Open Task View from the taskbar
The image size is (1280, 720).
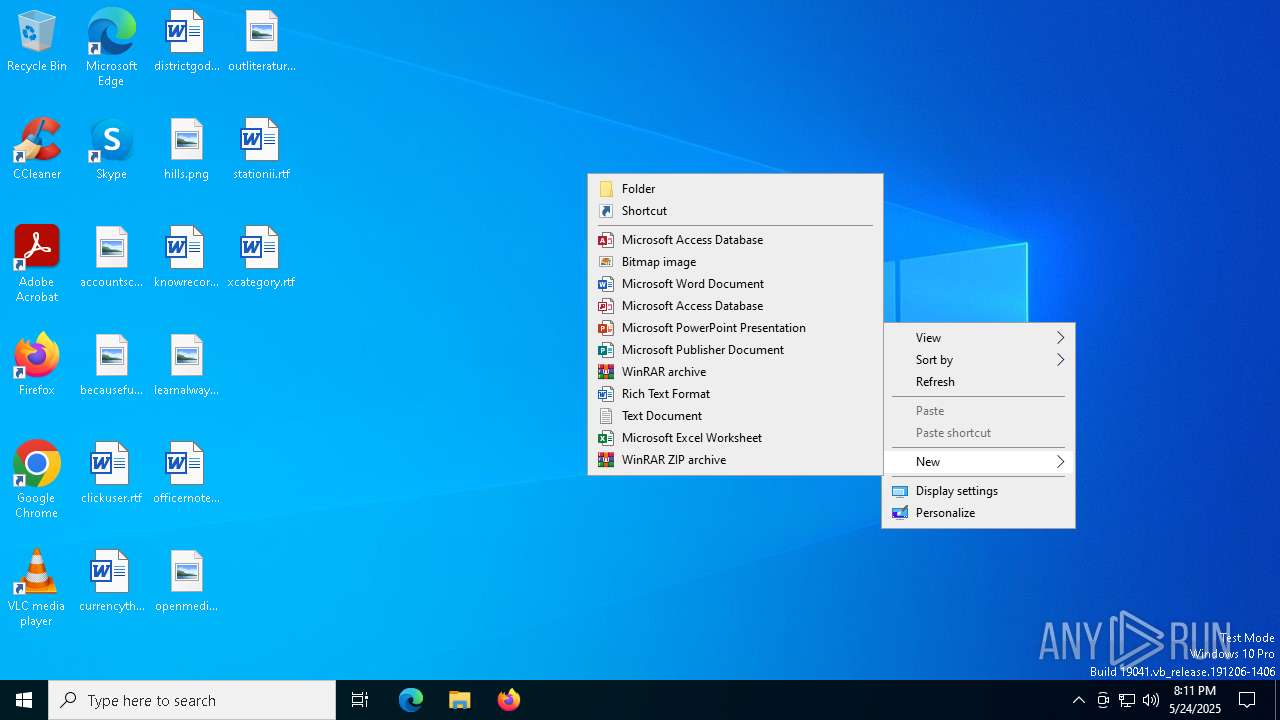coord(360,700)
